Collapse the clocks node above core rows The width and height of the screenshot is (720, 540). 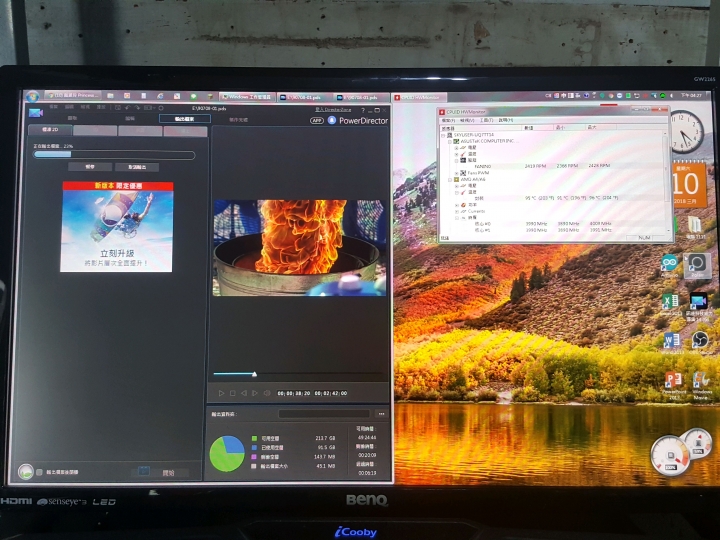pos(456,218)
